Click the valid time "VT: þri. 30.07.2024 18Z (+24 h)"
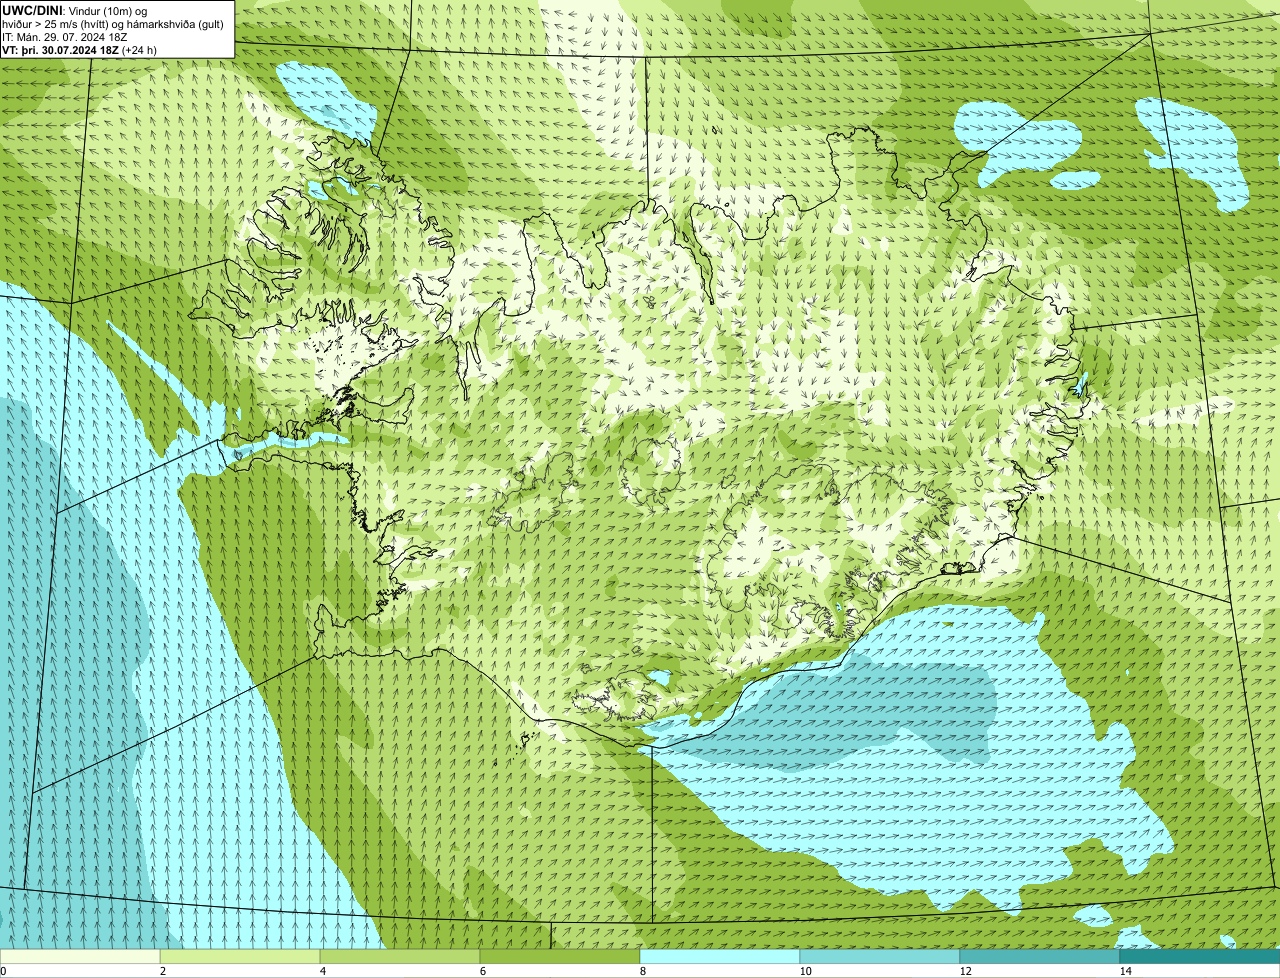Image resolution: width=1280 pixels, height=978 pixels. coord(79,49)
